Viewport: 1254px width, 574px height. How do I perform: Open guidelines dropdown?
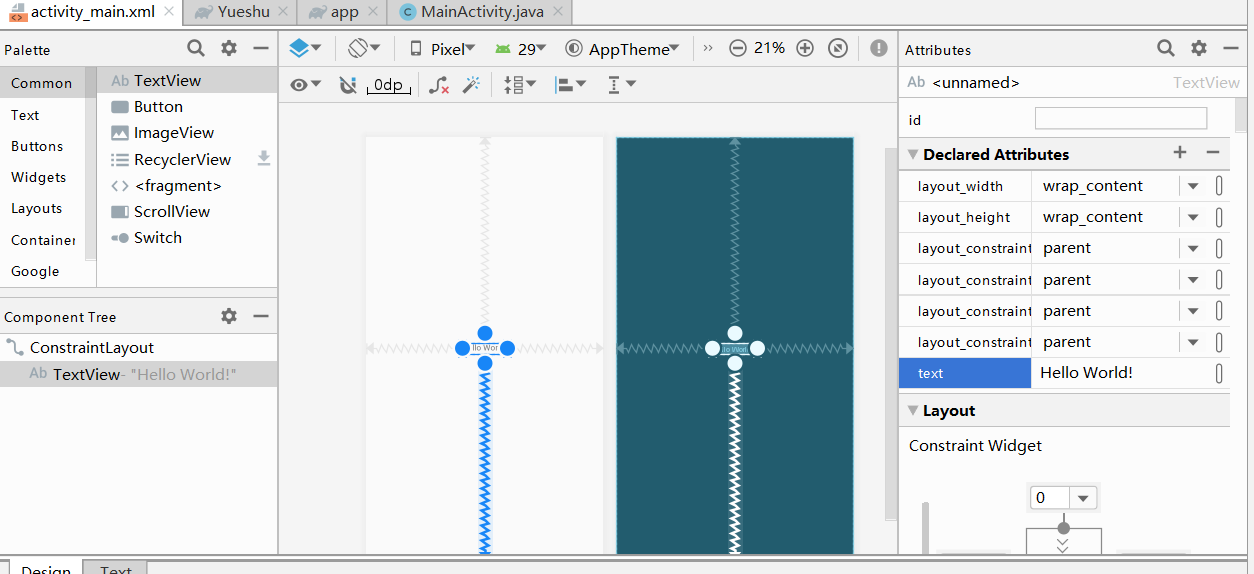622,85
